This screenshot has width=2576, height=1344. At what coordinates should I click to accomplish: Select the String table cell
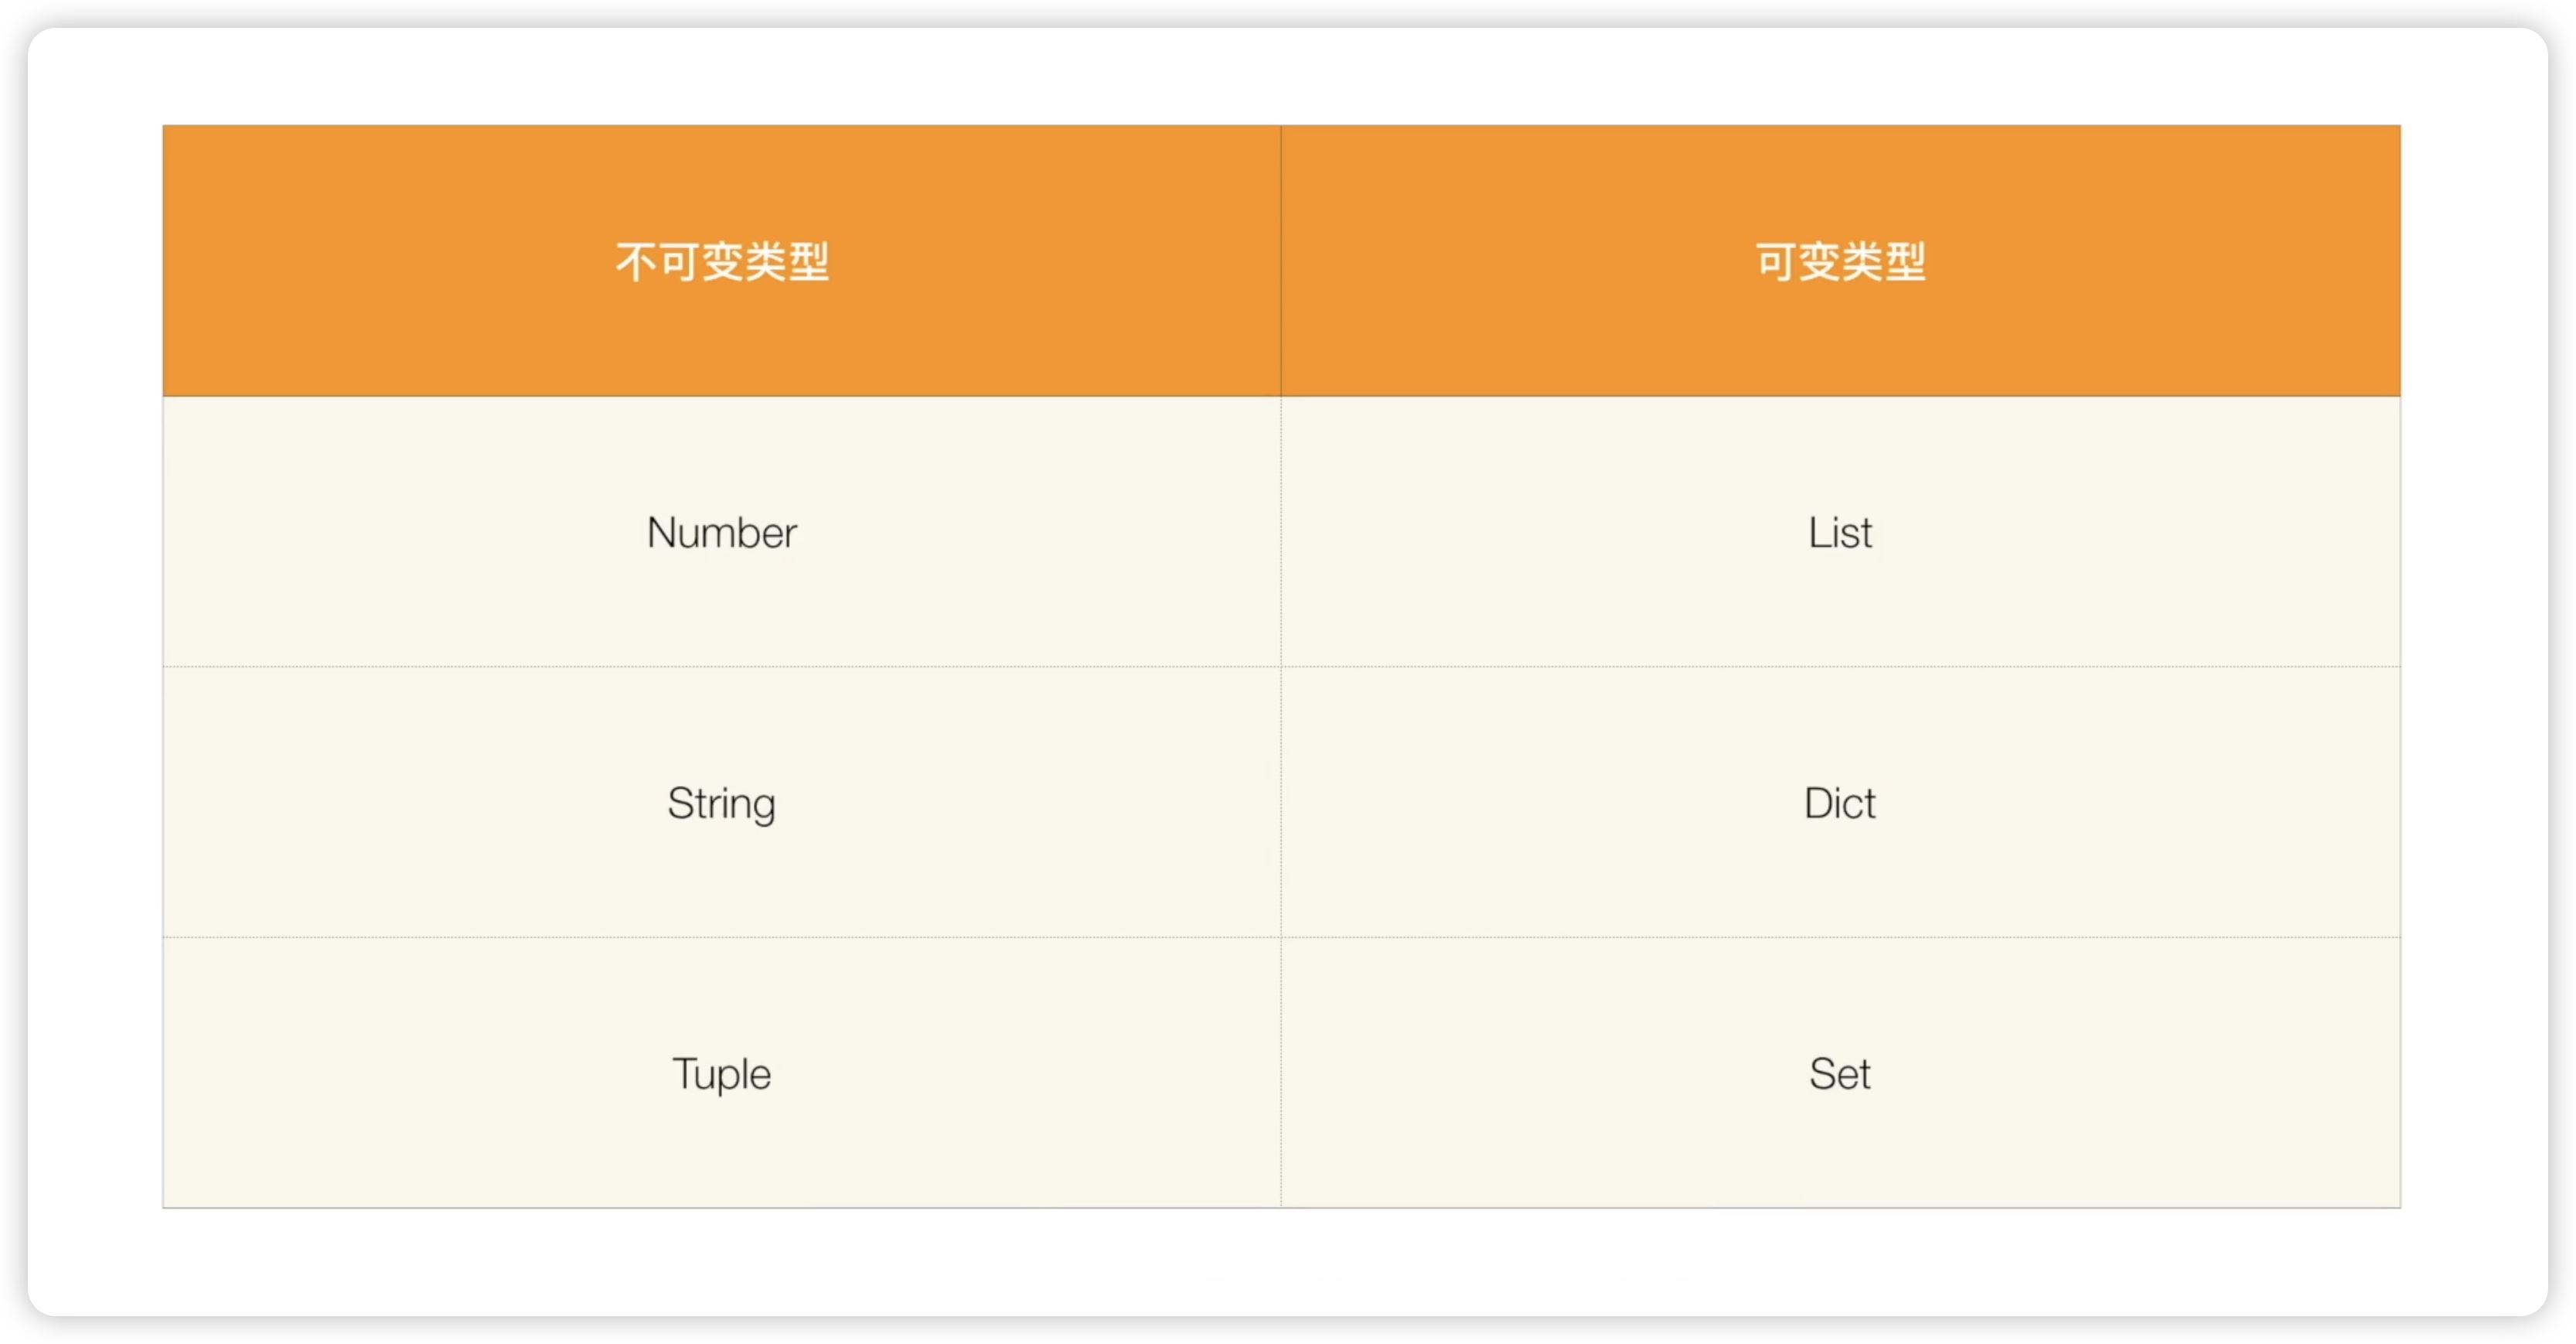(x=721, y=803)
